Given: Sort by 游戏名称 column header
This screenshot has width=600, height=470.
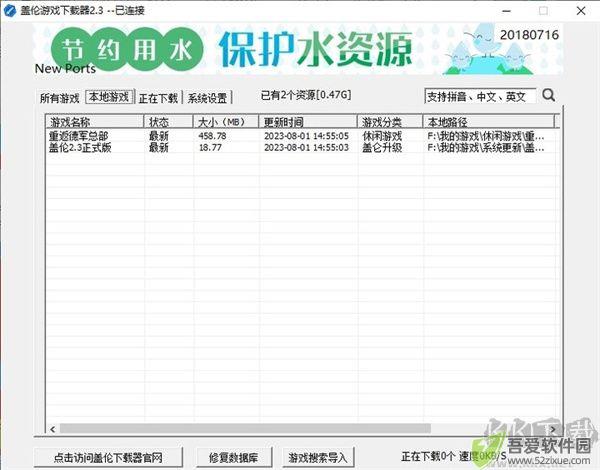Looking at the screenshot, I should click(x=94, y=122).
